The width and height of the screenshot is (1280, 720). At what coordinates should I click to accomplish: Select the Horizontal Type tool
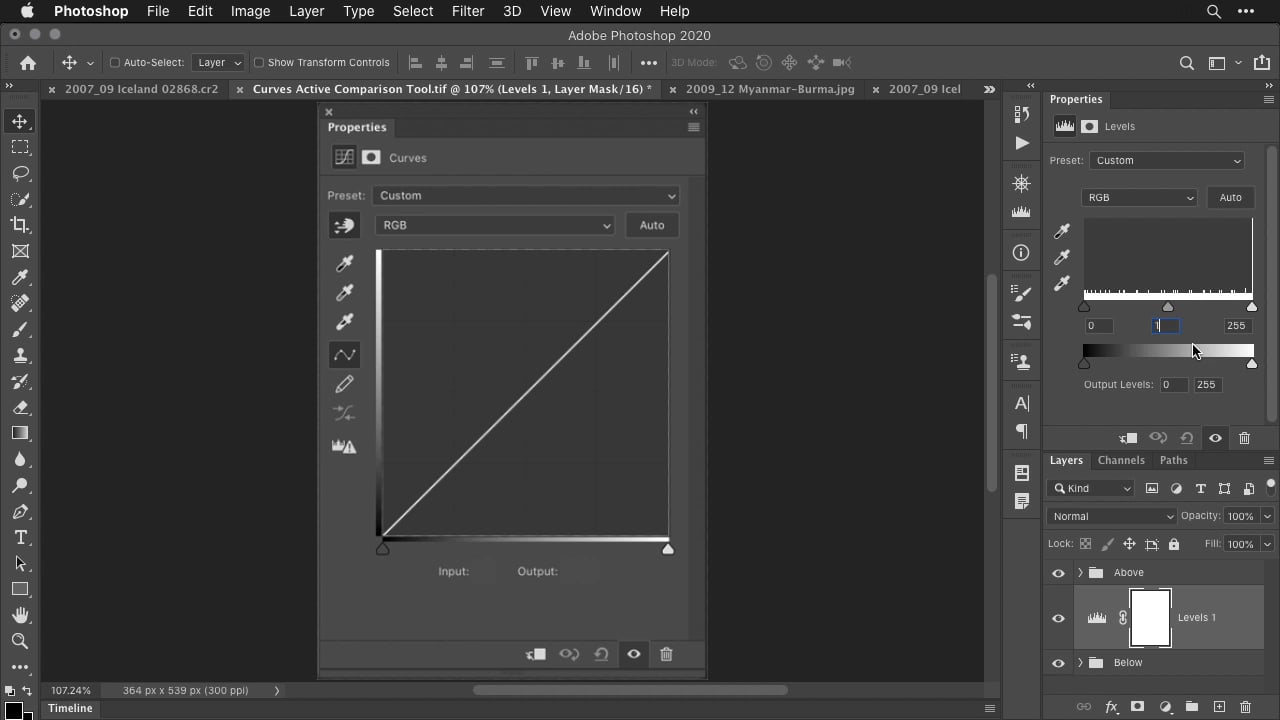(20, 537)
